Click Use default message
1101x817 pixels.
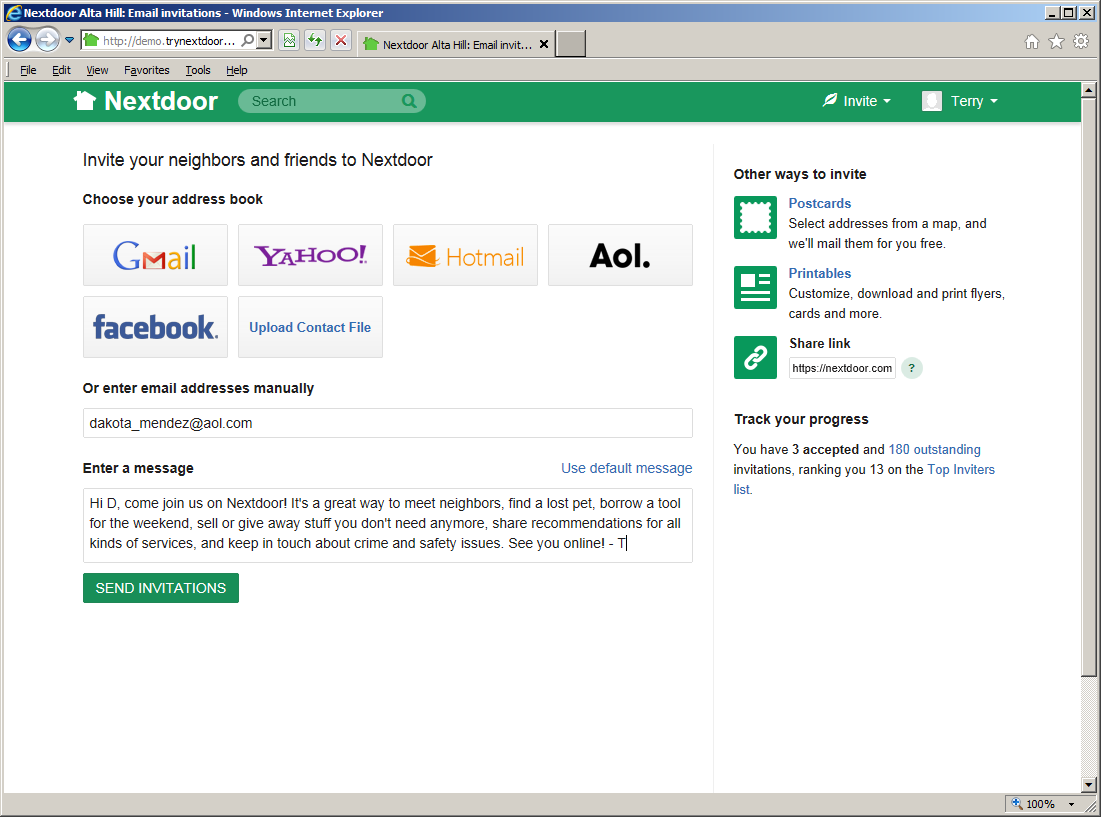coord(626,468)
